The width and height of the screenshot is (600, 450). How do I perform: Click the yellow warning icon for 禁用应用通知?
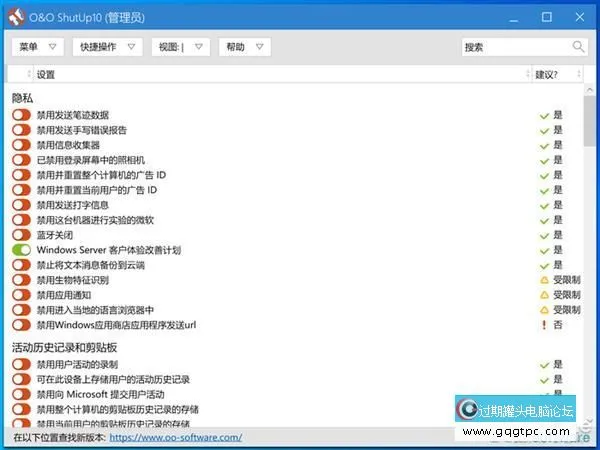coord(544,295)
